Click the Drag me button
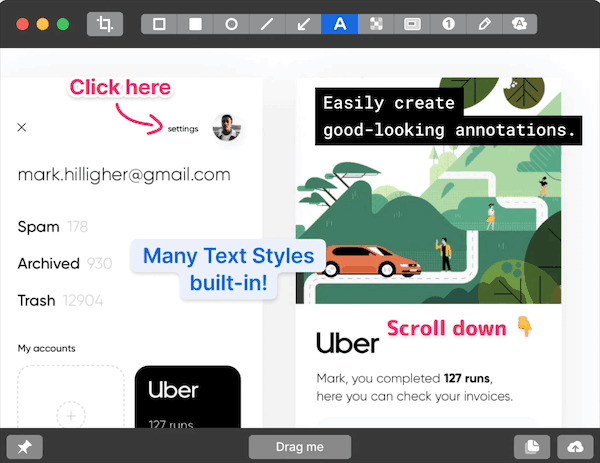The width and height of the screenshot is (600, 463). pos(300,447)
